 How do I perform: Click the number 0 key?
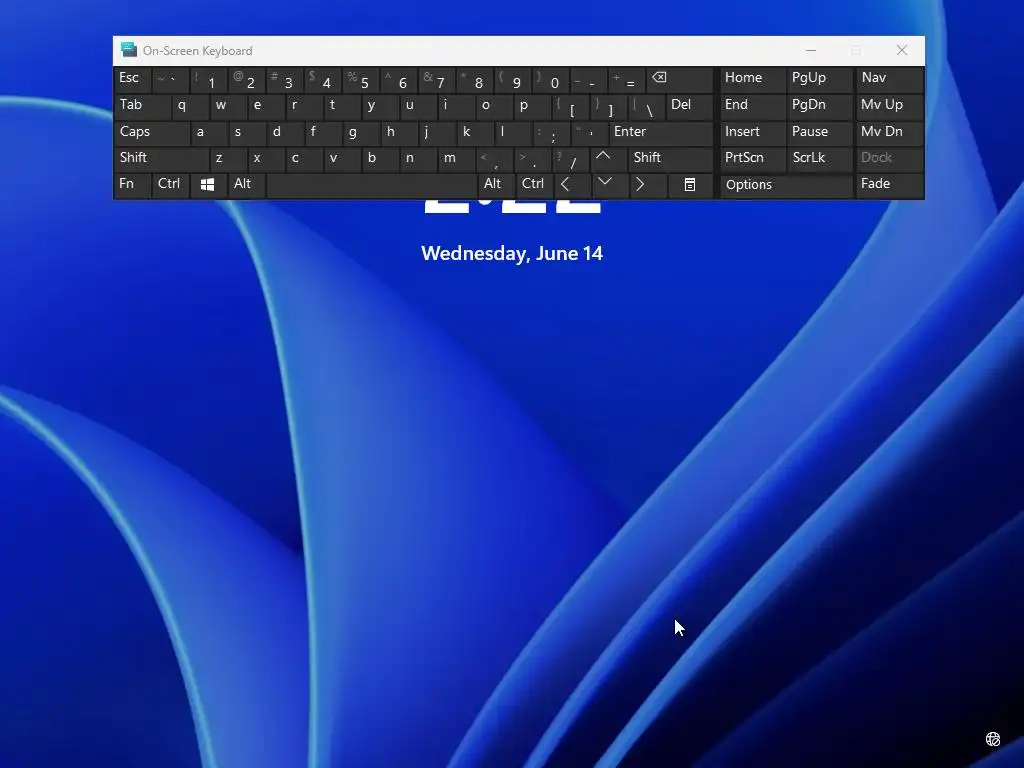click(551, 80)
